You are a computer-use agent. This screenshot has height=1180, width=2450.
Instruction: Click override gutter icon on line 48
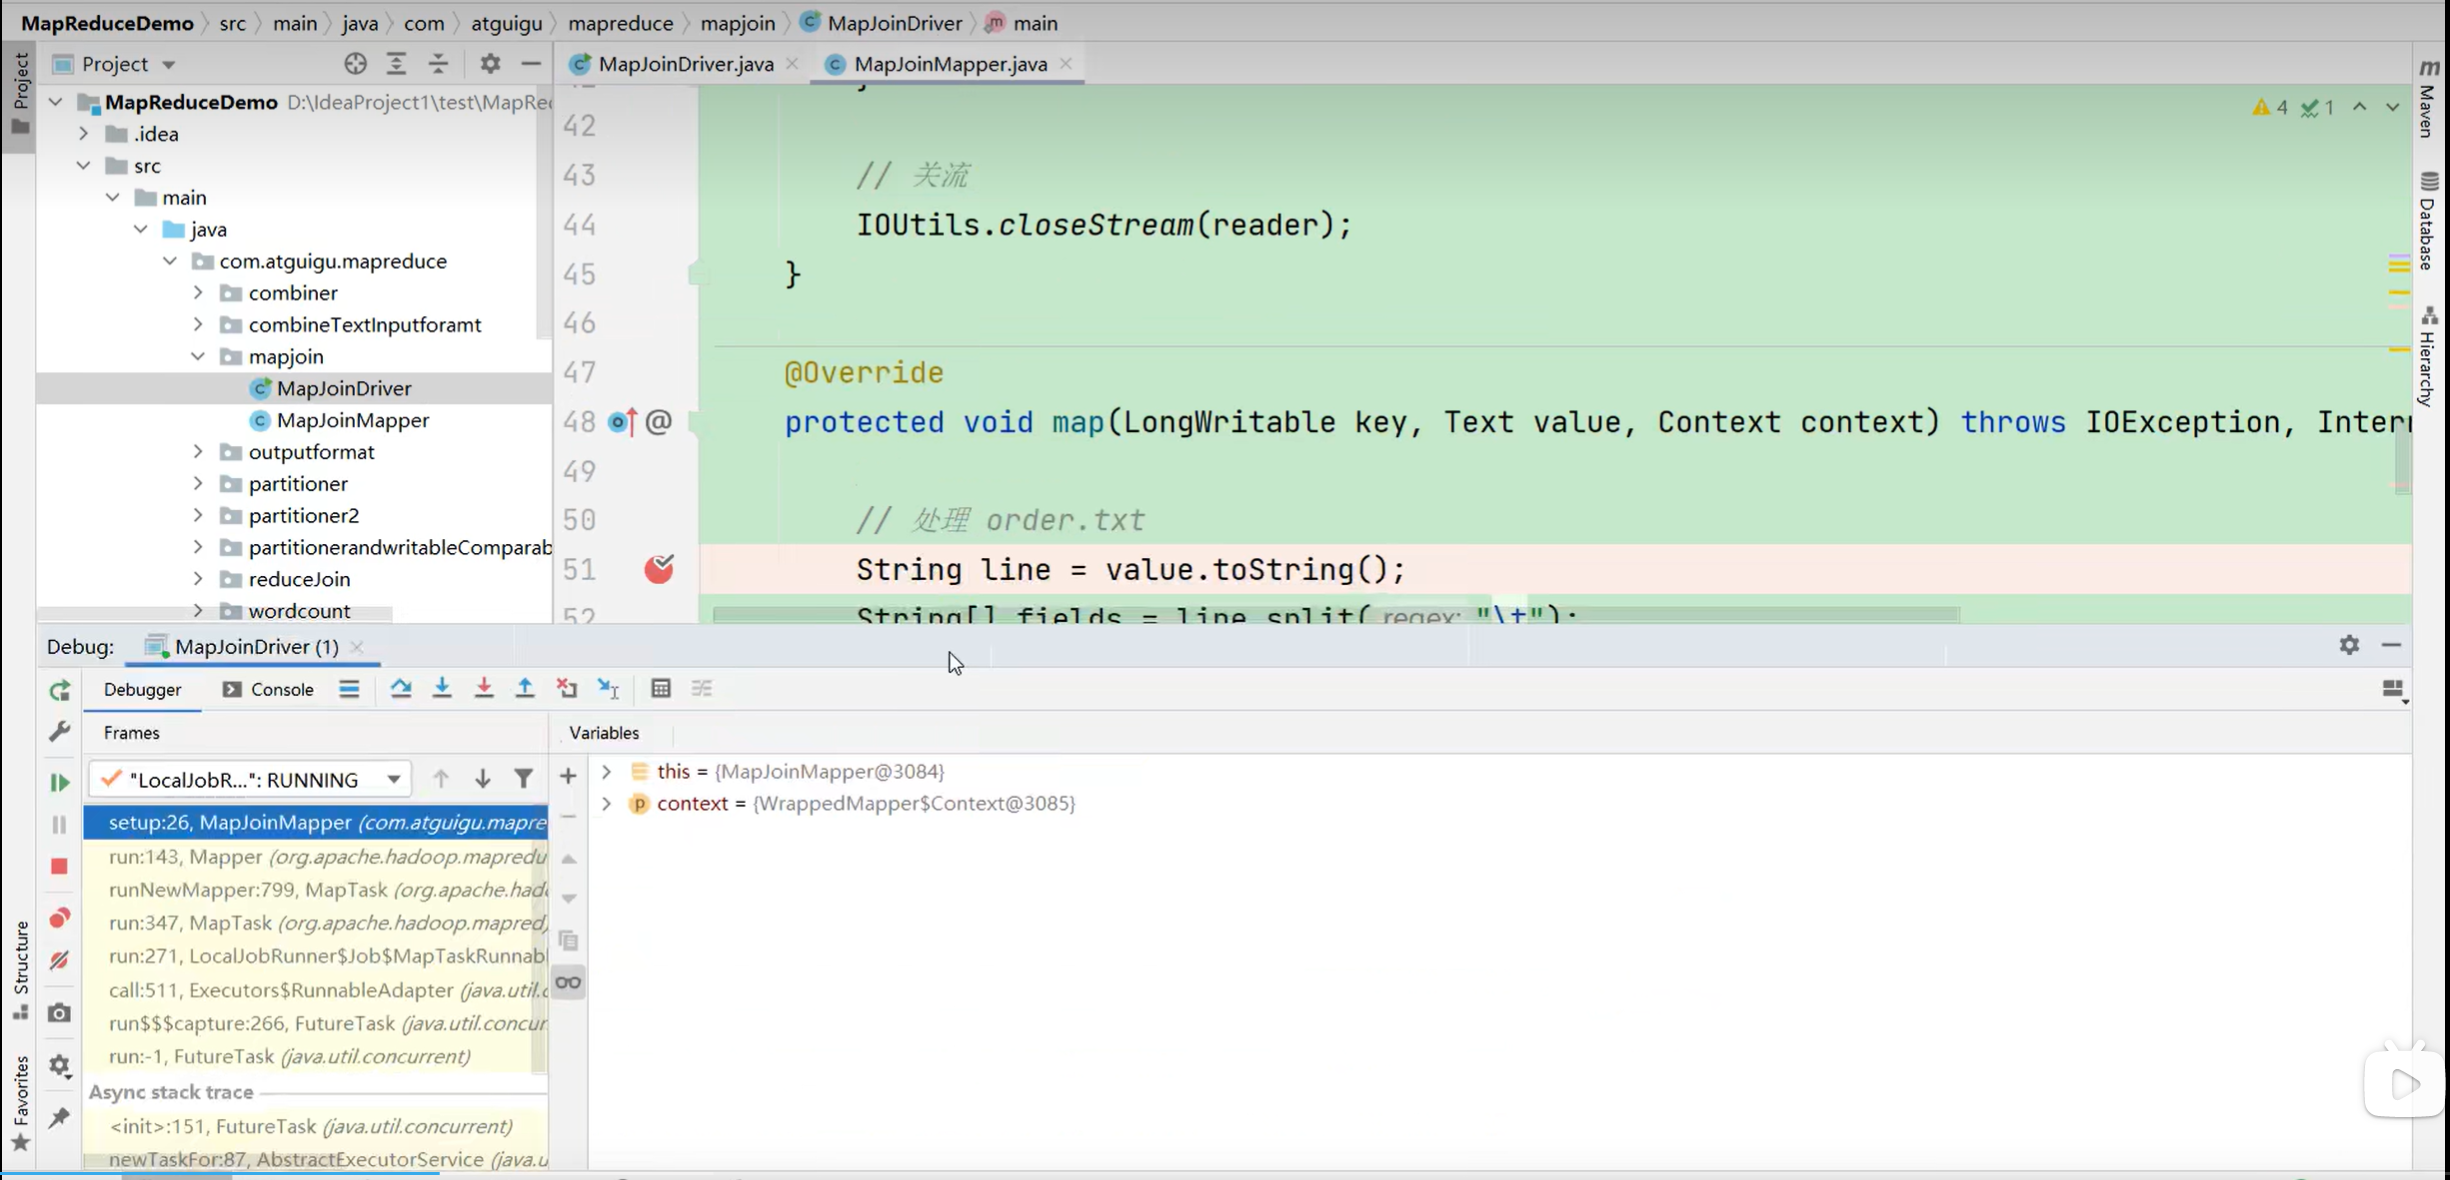[x=622, y=422]
